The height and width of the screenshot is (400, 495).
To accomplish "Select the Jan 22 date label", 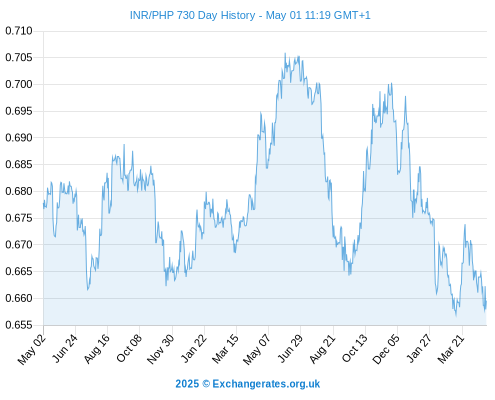I will coord(194,348).
